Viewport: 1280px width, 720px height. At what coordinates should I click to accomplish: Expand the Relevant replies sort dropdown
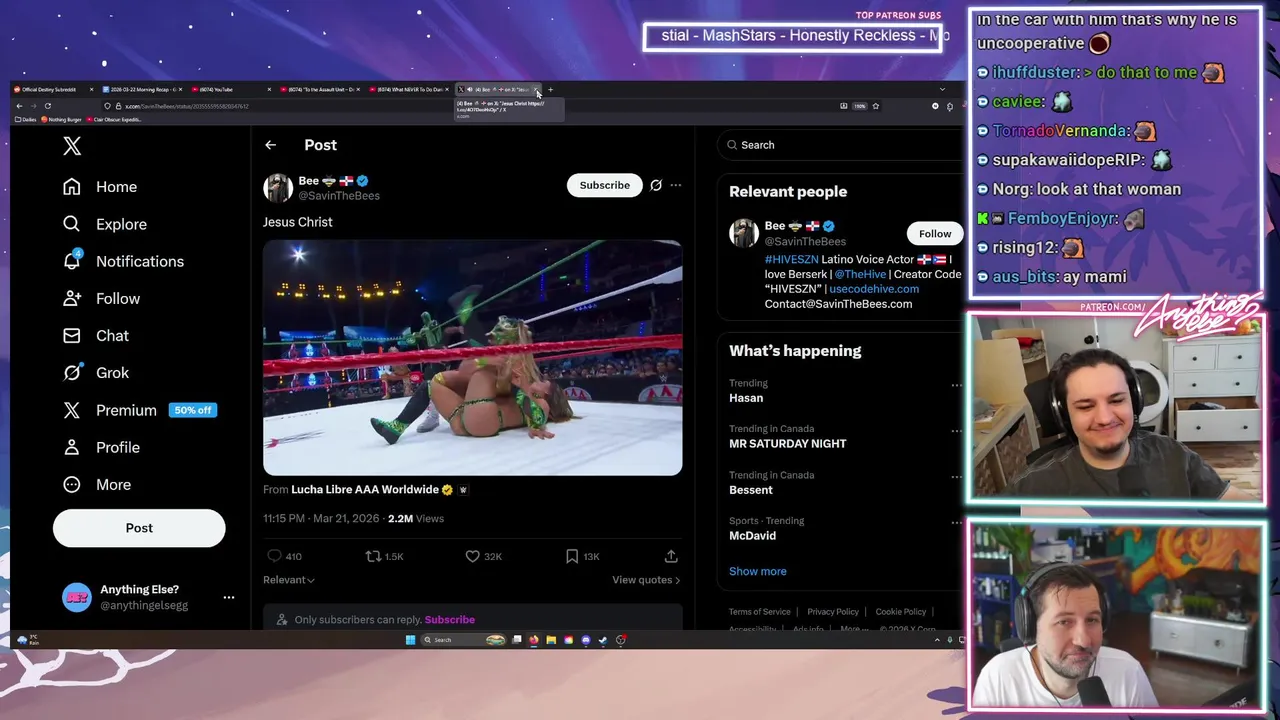[x=289, y=580]
